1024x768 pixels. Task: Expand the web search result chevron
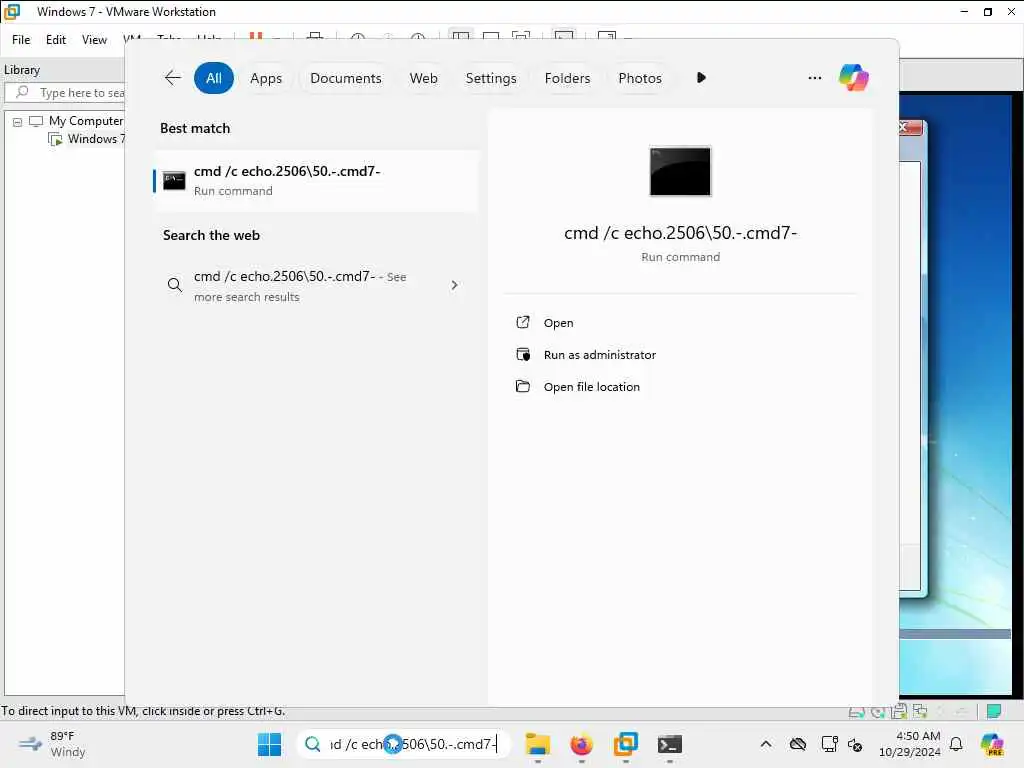point(455,285)
